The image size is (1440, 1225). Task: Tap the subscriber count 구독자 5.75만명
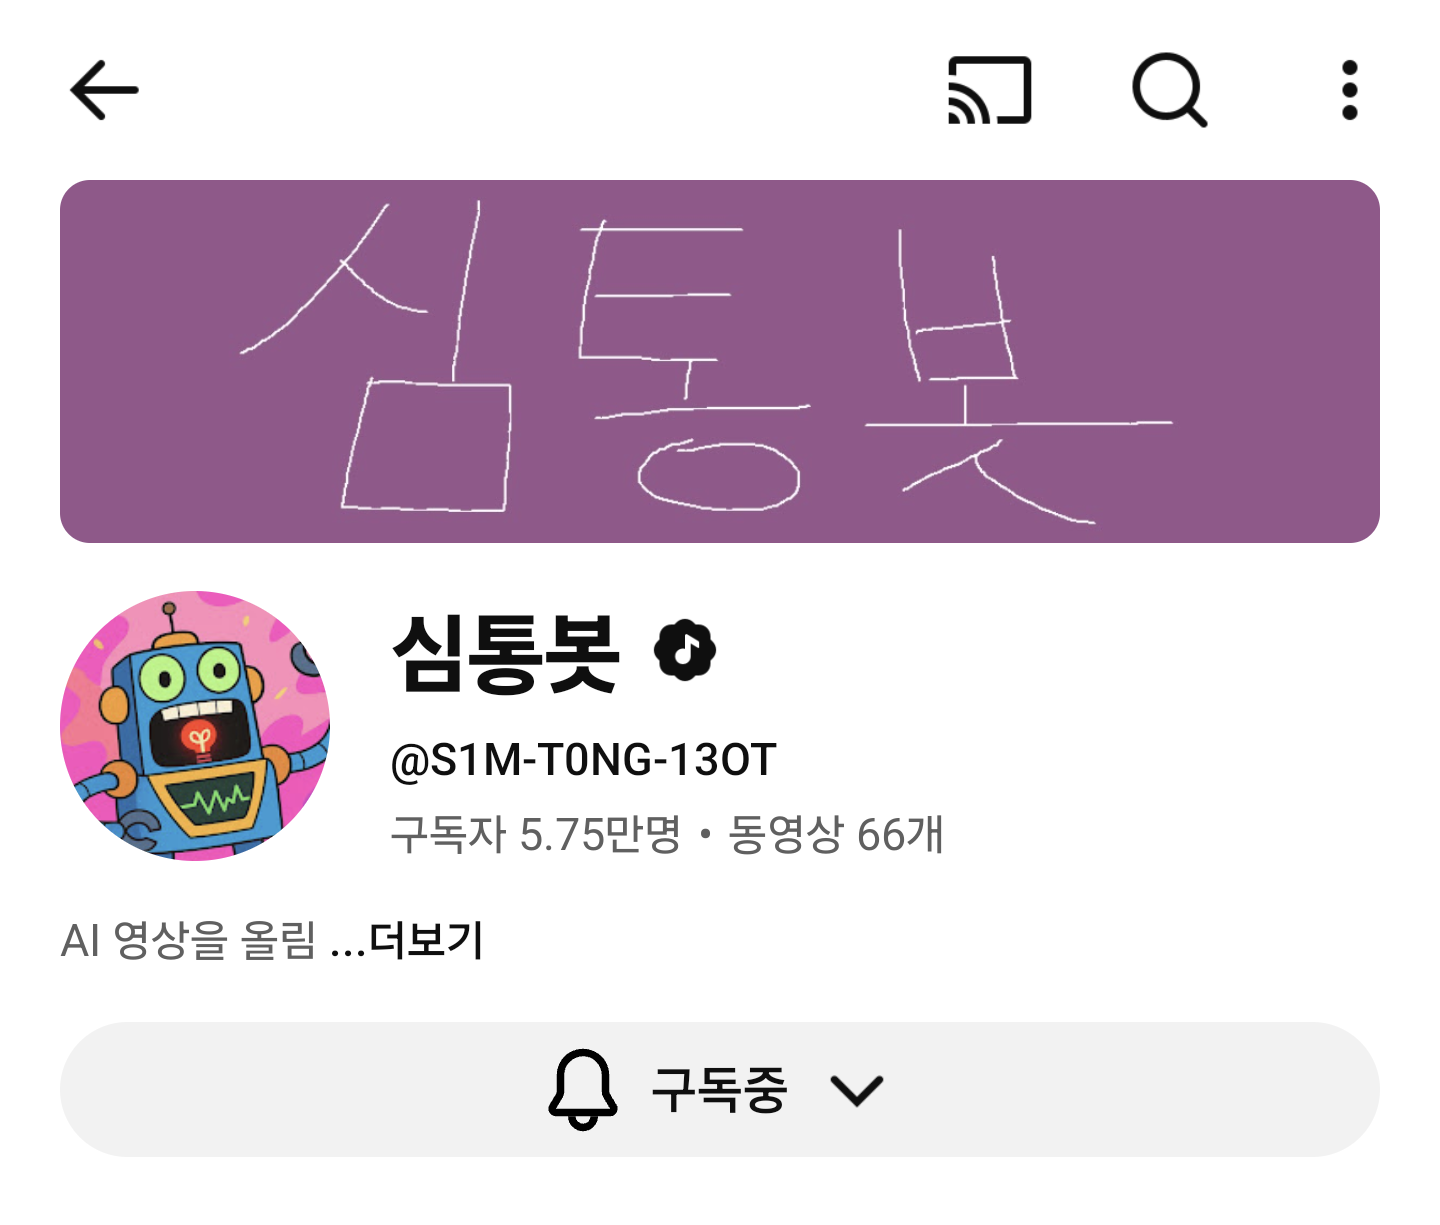(536, 834)
